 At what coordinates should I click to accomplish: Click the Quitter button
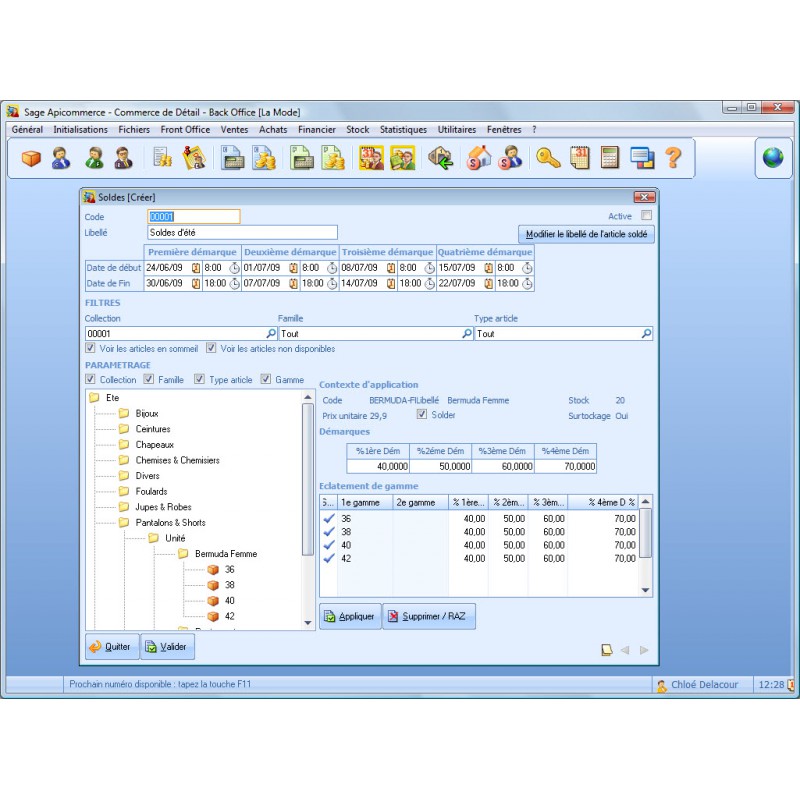pyautogui.click(x=112, y=647)
